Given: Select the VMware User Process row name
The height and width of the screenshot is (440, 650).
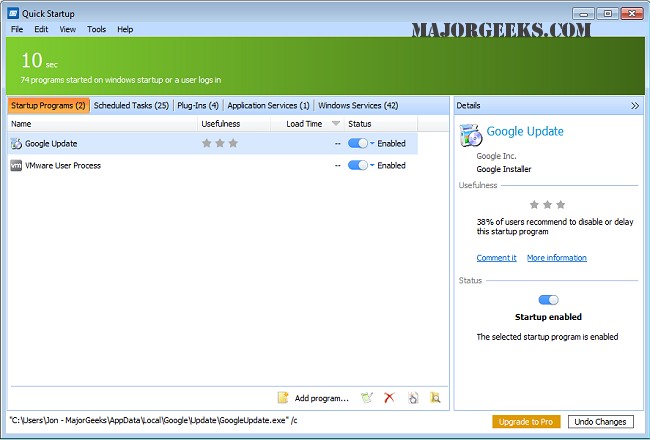Looking at the screenshot, I should point(63,165).
